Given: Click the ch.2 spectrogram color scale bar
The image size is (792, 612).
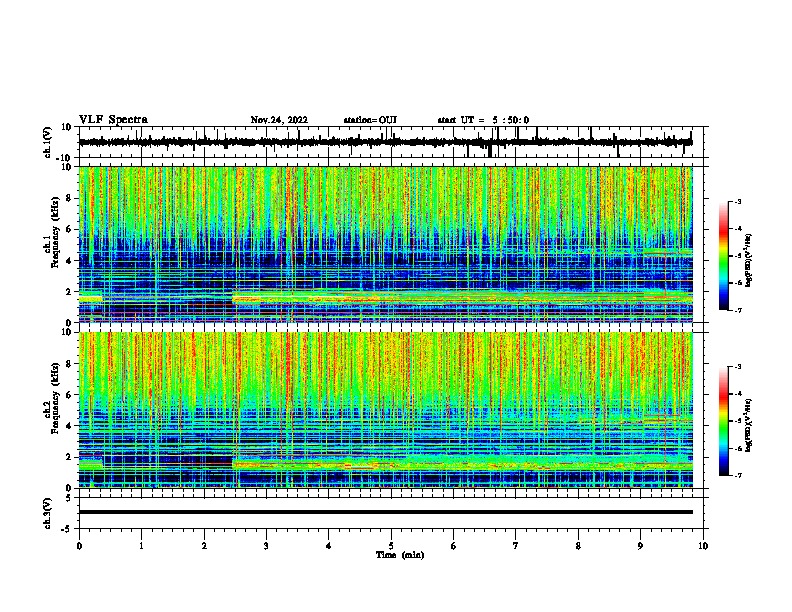Looking at the screenshot, I should pos(723,421).
